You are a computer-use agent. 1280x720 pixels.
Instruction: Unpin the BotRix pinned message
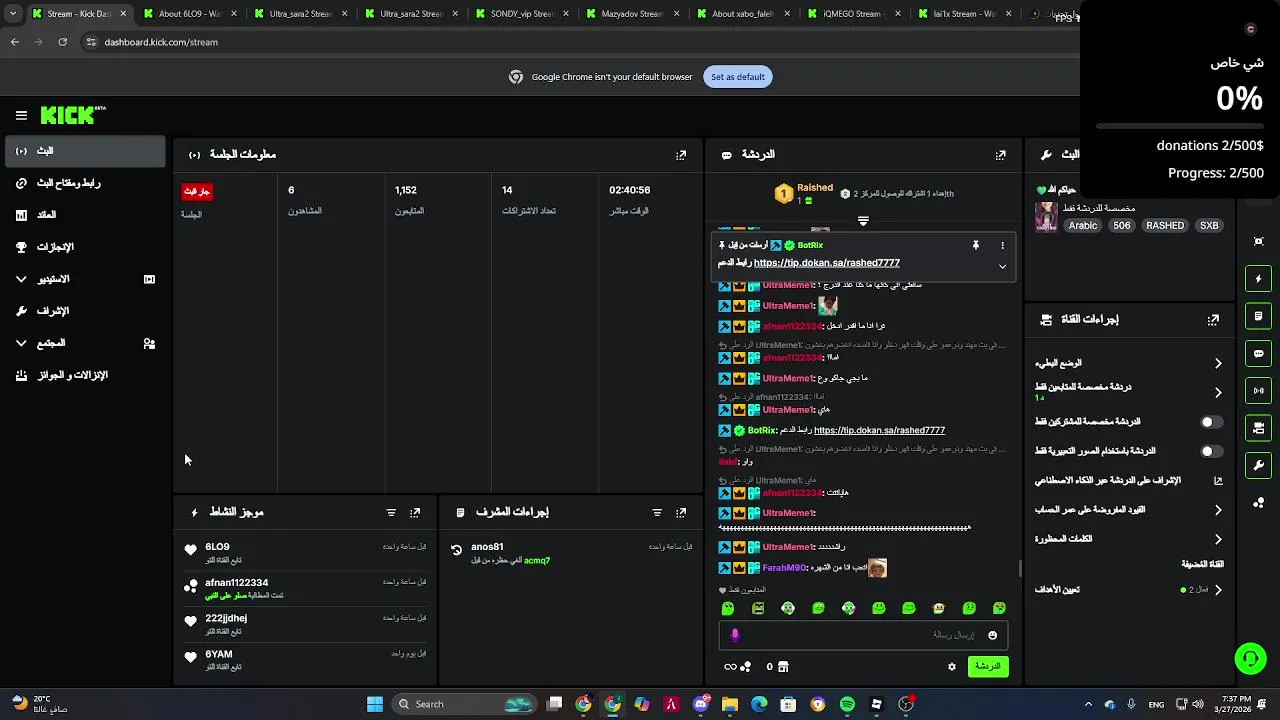[976, 245]
